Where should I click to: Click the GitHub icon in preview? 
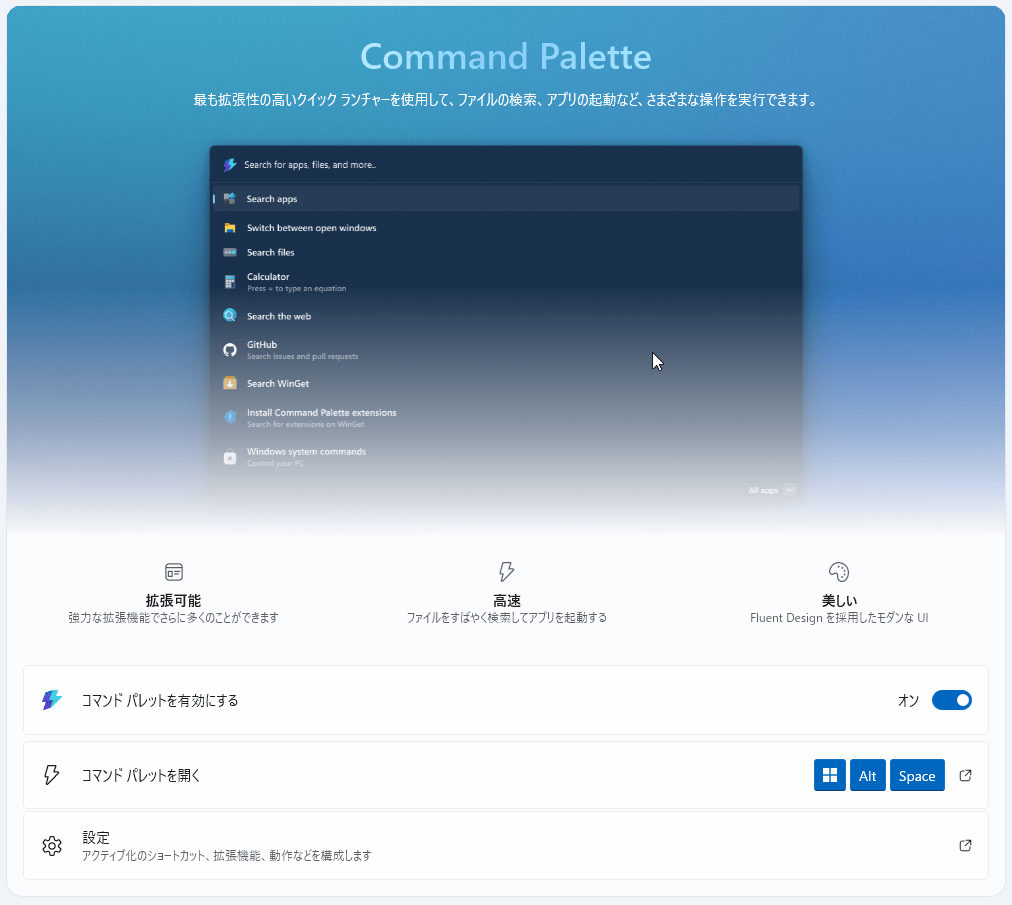pyautogui.click(x=229, y=349)
